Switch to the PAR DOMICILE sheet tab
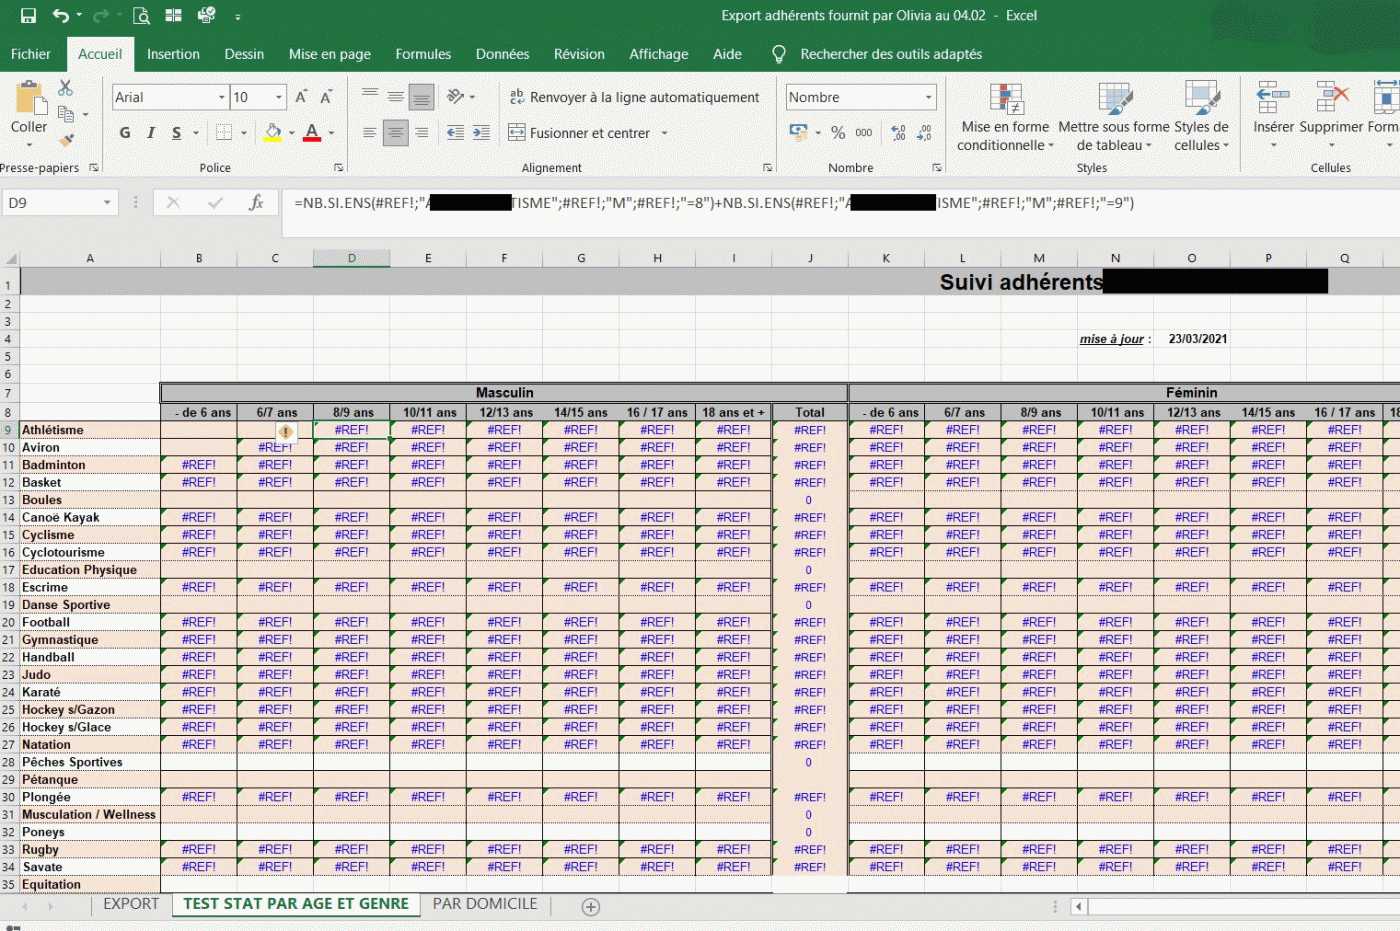The height and width of the screenshot is (931, 1400). [x=485, y=904]
